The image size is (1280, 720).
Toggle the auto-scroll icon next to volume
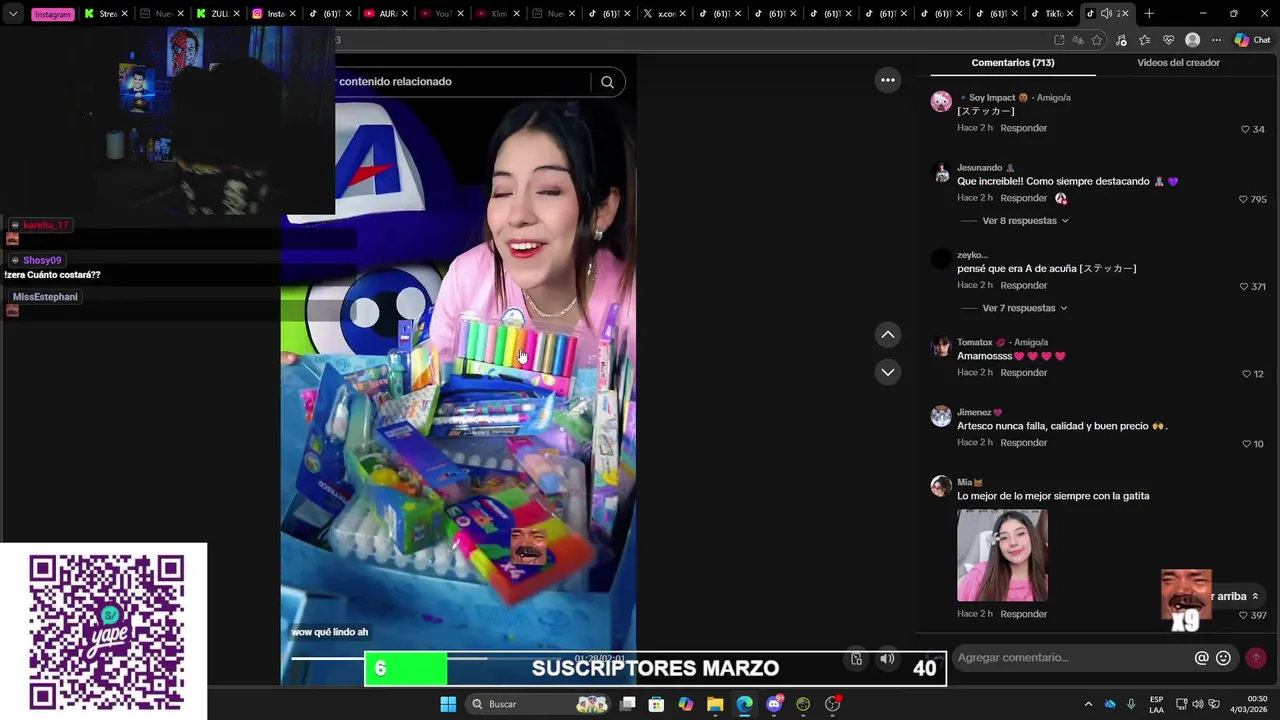pyautogui.click(x=857, y=658)
